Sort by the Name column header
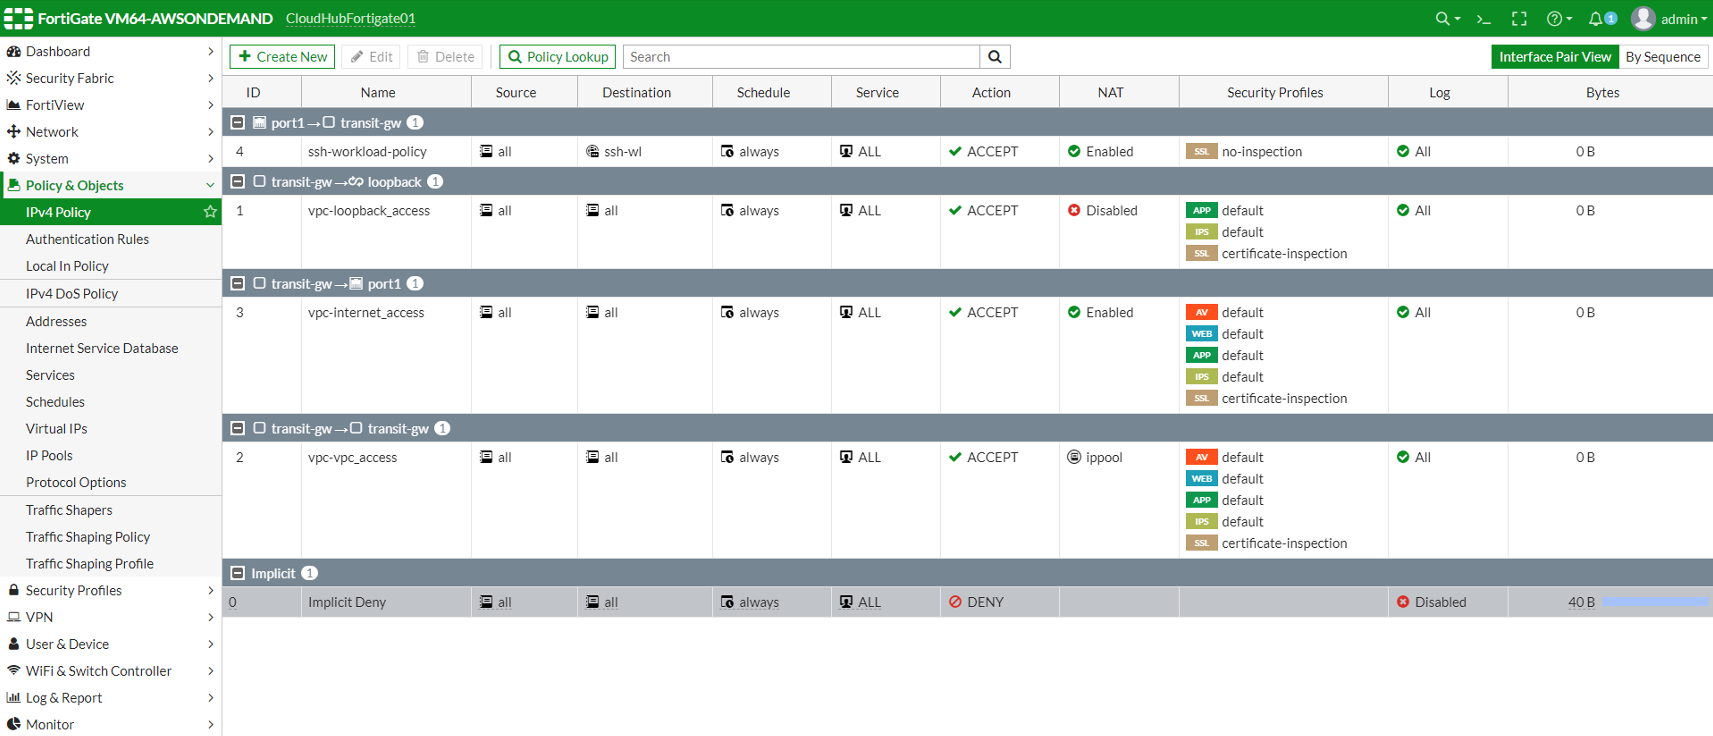 point(378,92)
